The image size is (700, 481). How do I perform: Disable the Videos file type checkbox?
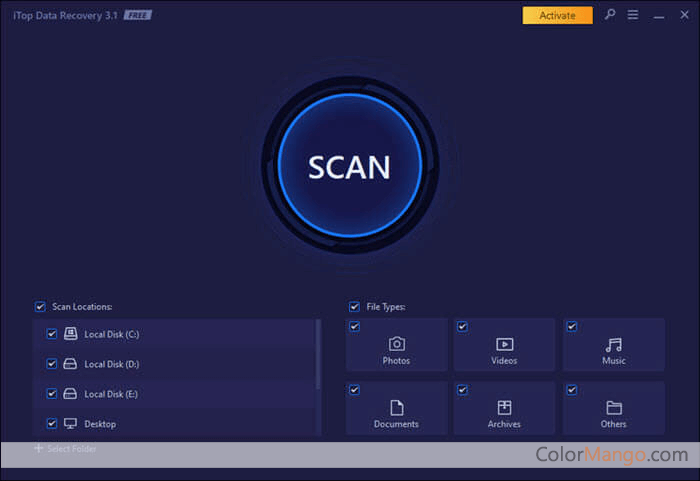(462, 326)
